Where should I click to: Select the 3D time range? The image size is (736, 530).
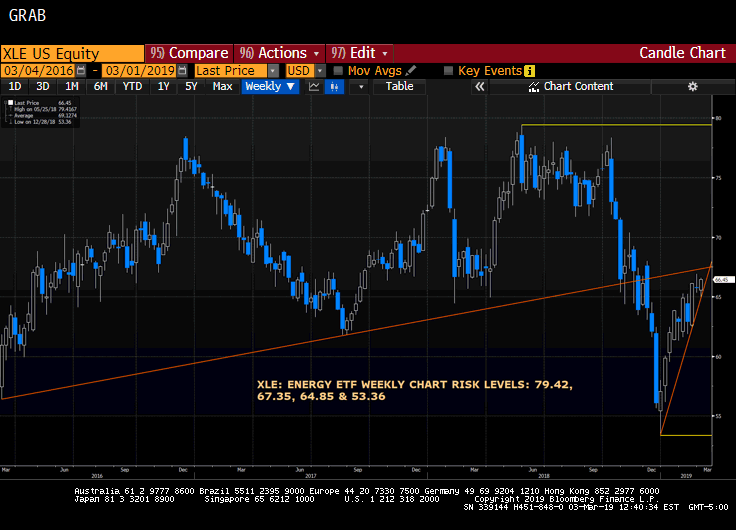[43, 86]
